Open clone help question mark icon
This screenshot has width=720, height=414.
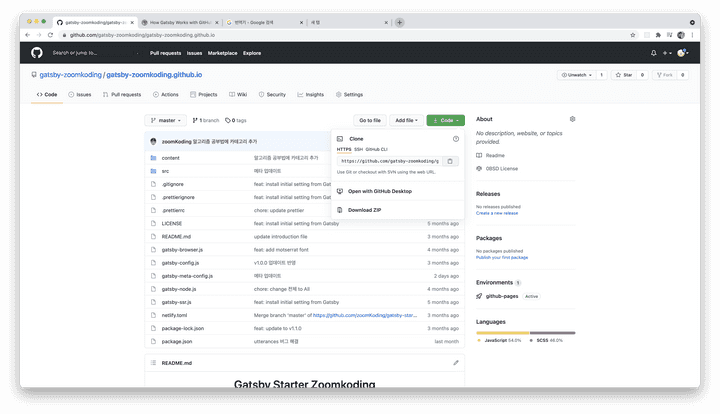click(456, 139)
